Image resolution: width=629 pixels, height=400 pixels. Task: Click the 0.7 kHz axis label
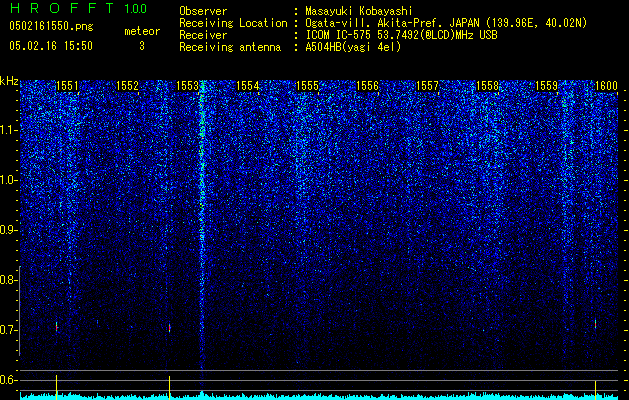pos(8,330)
